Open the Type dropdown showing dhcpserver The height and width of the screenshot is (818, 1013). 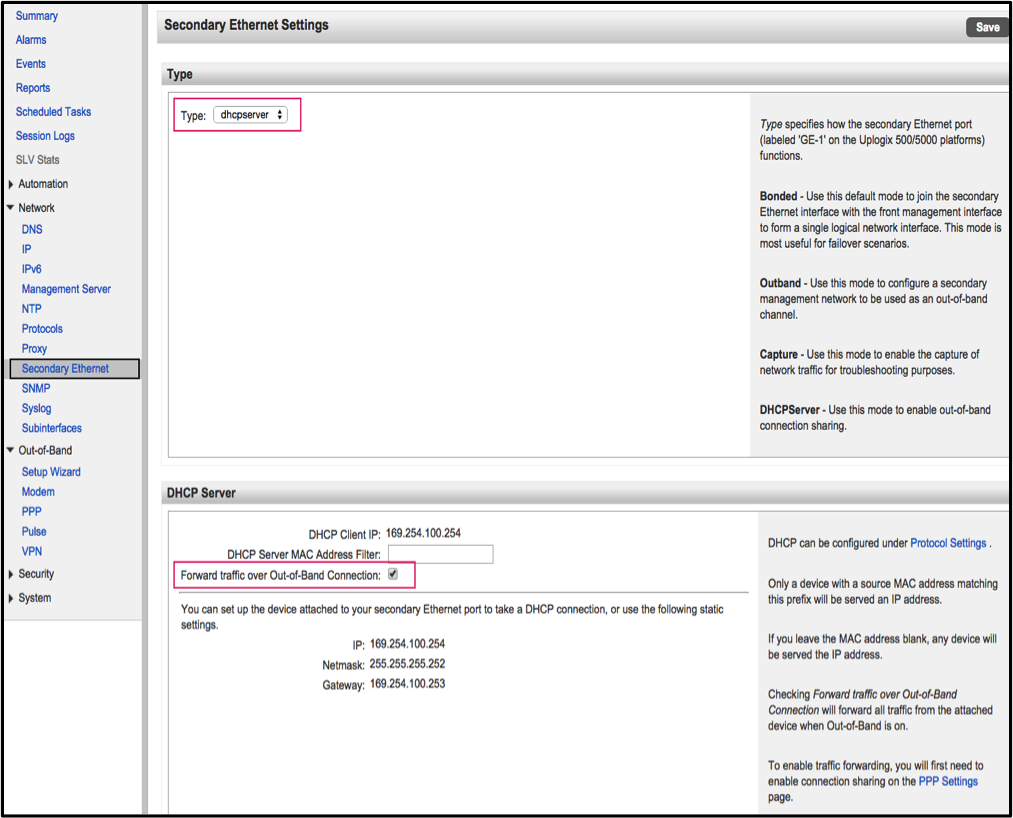tap(251, 115)
